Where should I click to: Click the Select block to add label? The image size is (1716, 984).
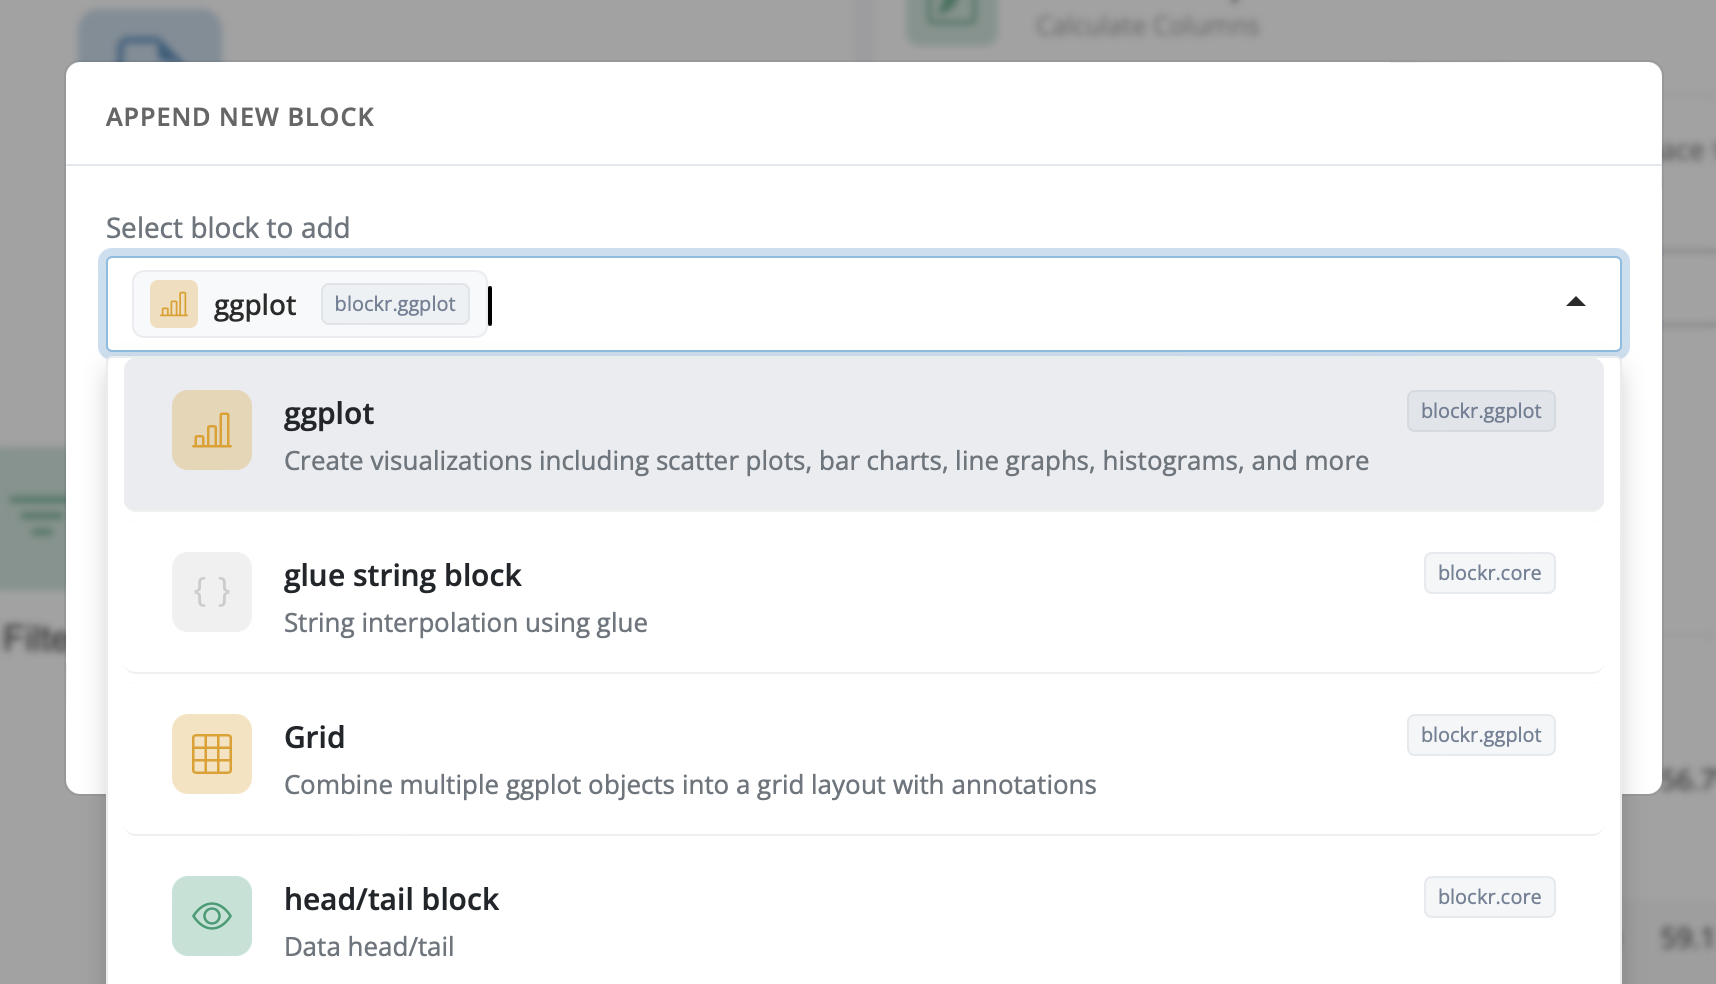pos(228,228)
